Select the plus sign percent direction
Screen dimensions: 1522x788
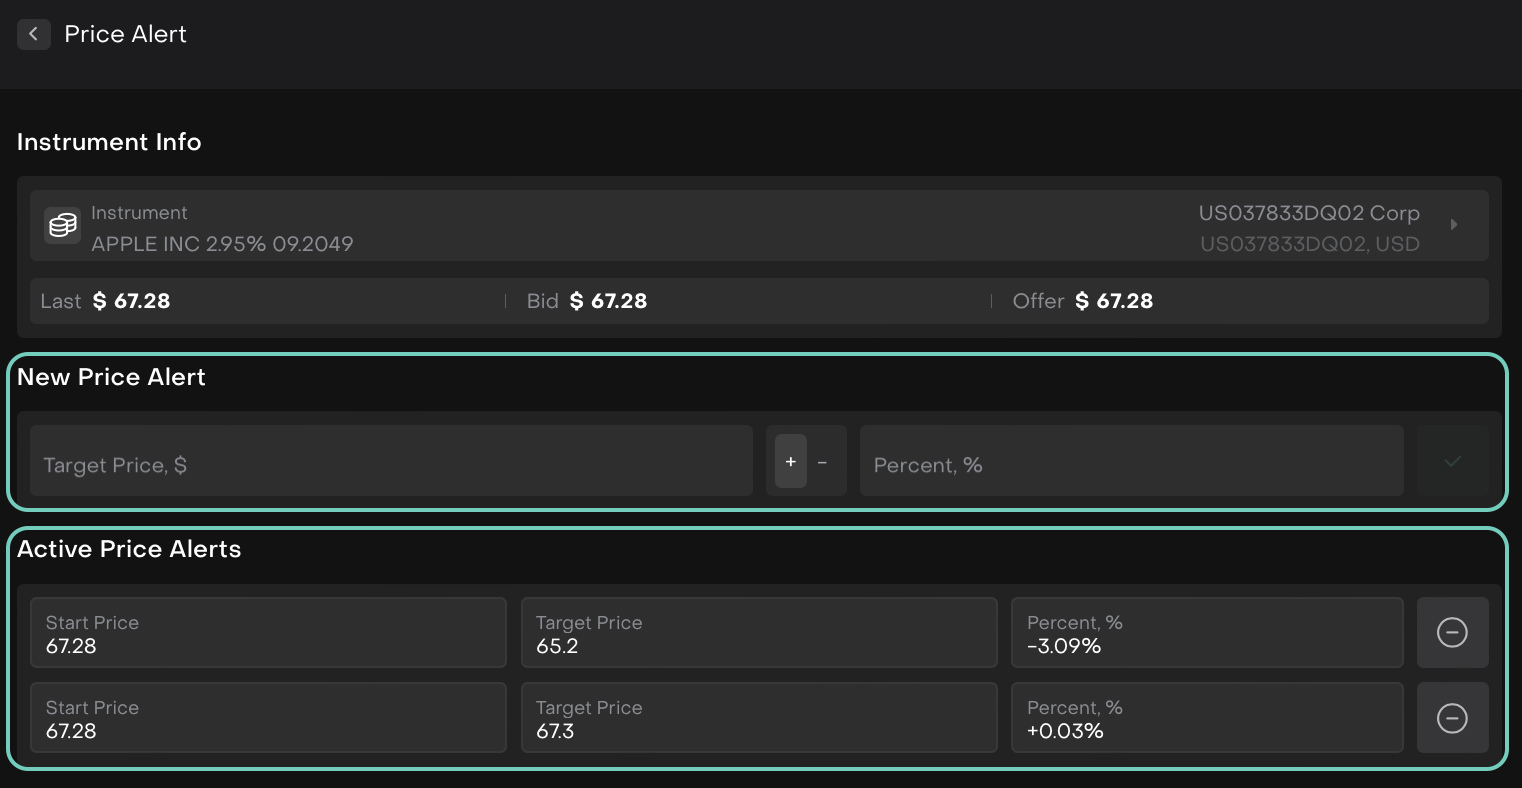pos(790,461)
